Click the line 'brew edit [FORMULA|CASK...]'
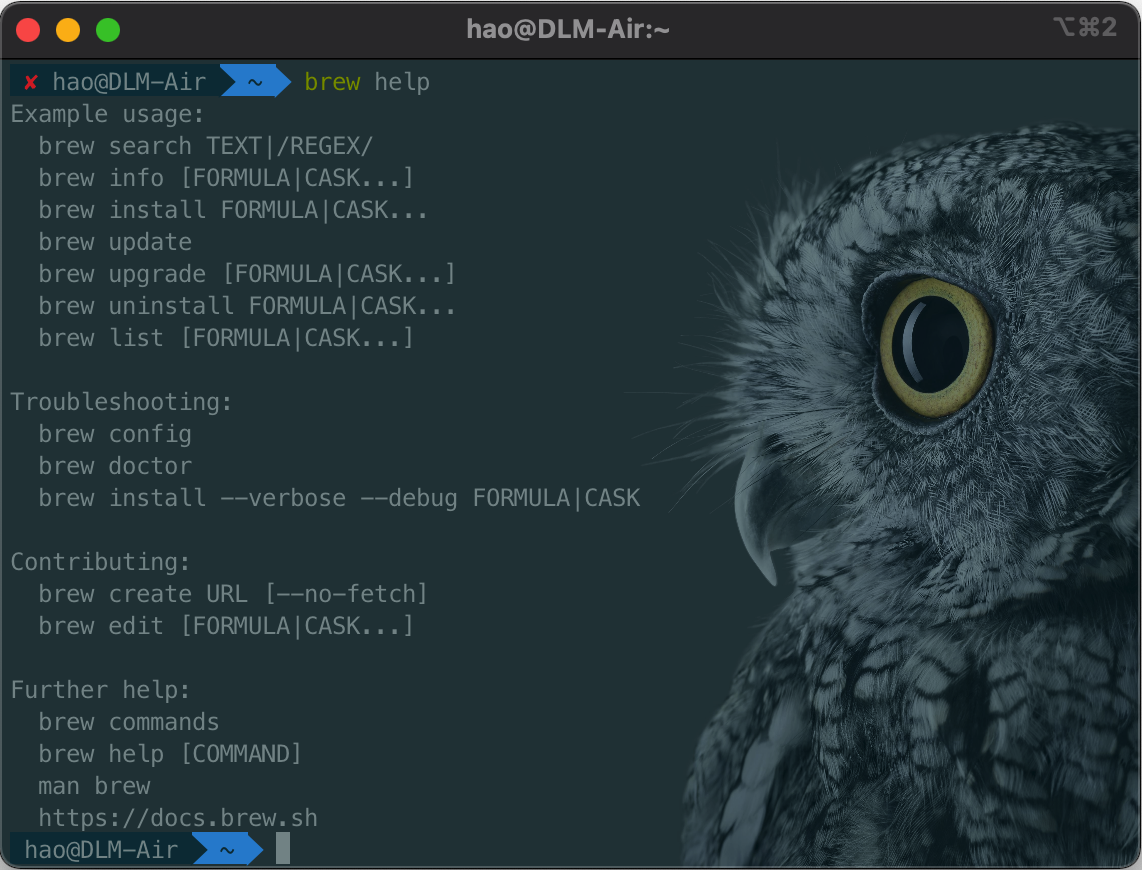 (x=226, y=626)
